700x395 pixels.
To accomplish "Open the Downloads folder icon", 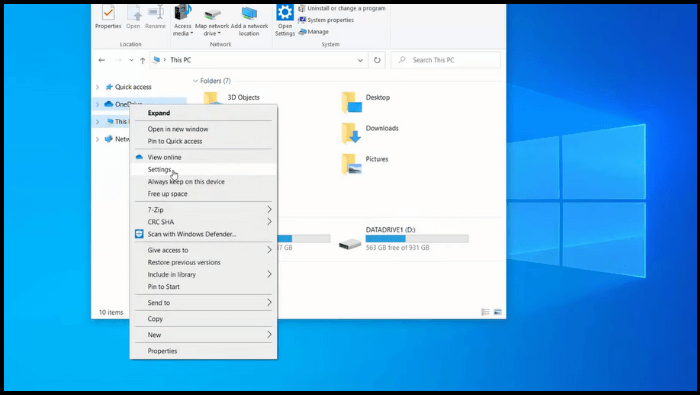I will click(x=352, y=133).
